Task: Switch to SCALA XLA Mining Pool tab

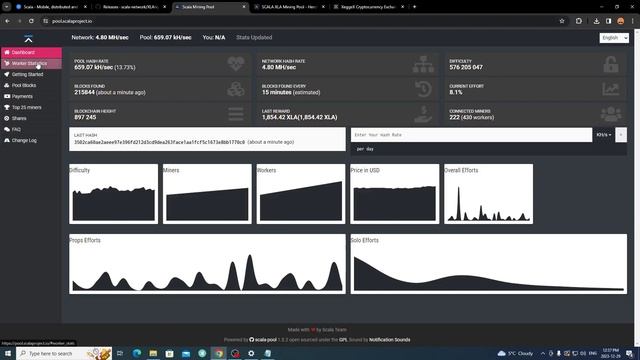Action: click(x=289, y=7)
